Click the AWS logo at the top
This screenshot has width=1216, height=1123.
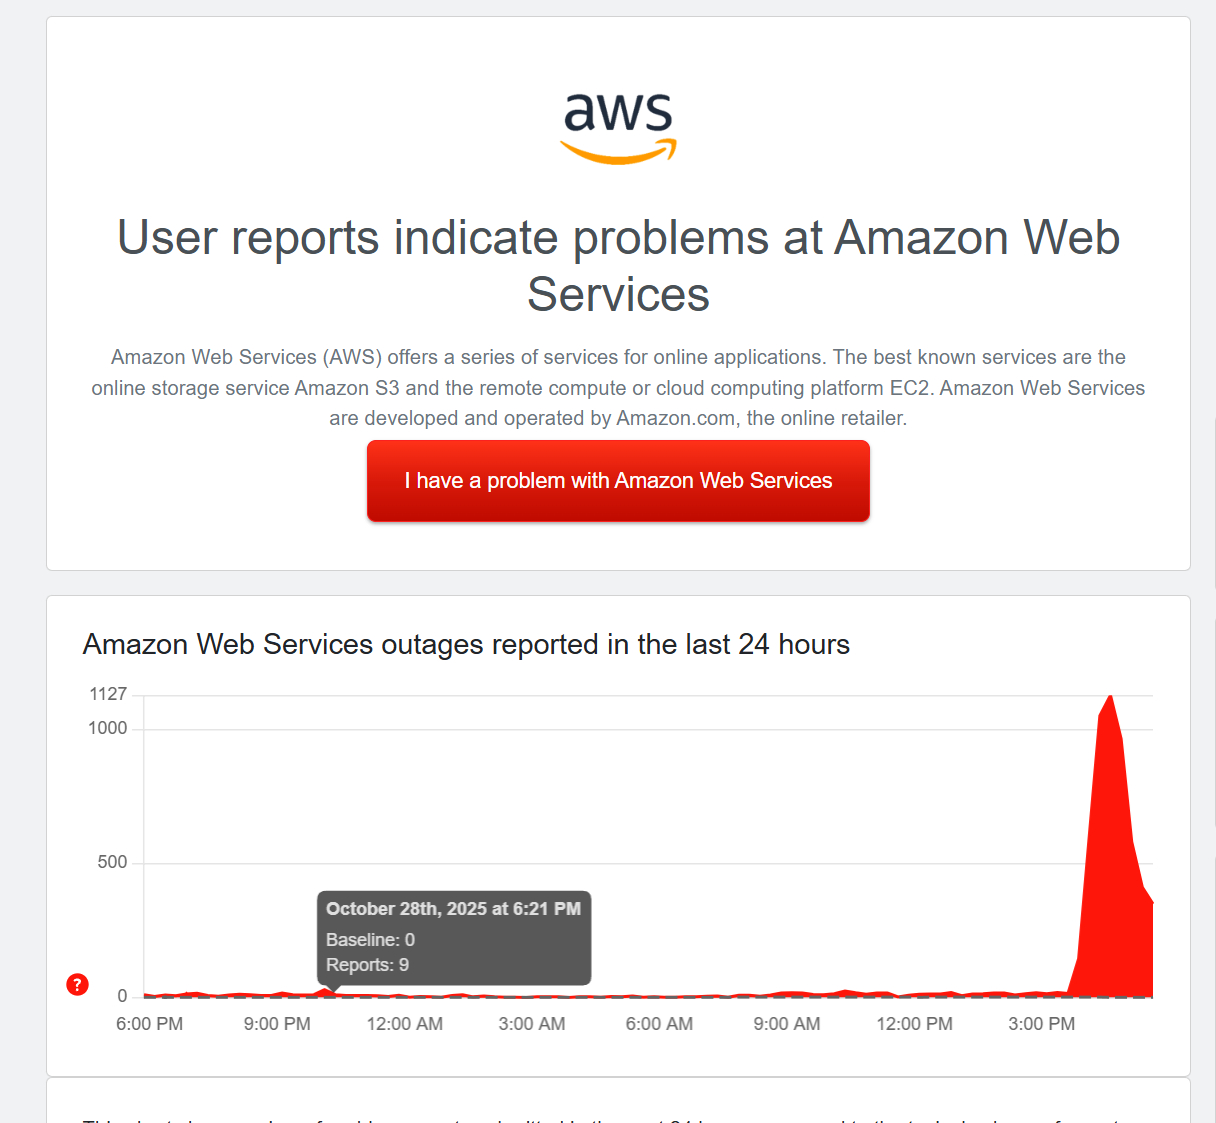pyautogui.click(x=618, y=126)
